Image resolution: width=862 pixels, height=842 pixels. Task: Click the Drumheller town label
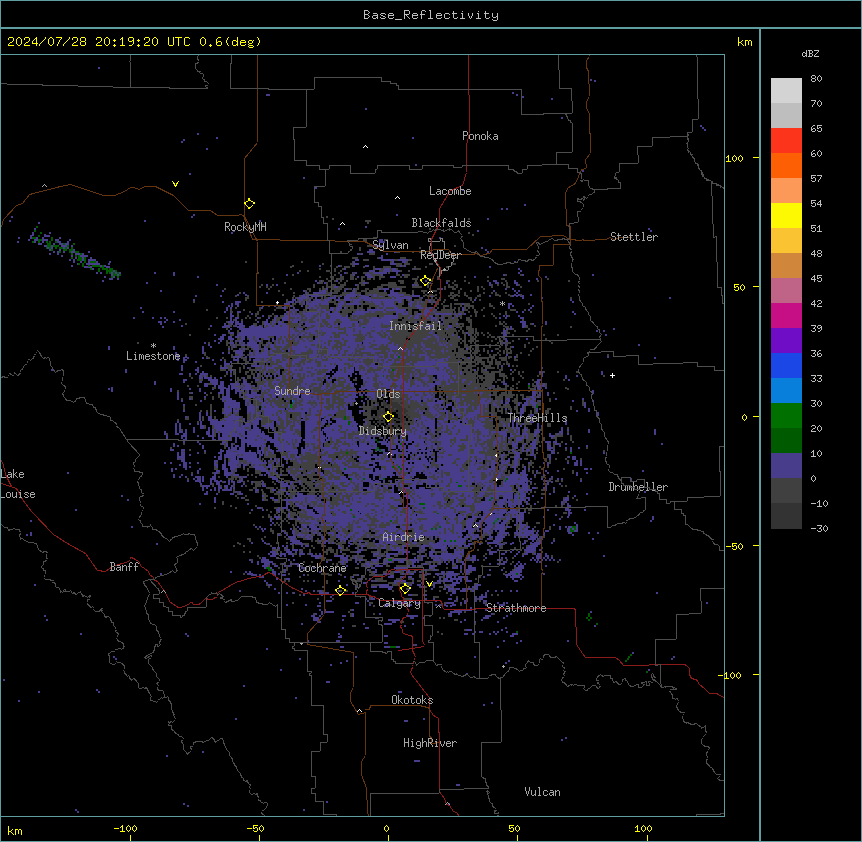click(x=638, y=487)
